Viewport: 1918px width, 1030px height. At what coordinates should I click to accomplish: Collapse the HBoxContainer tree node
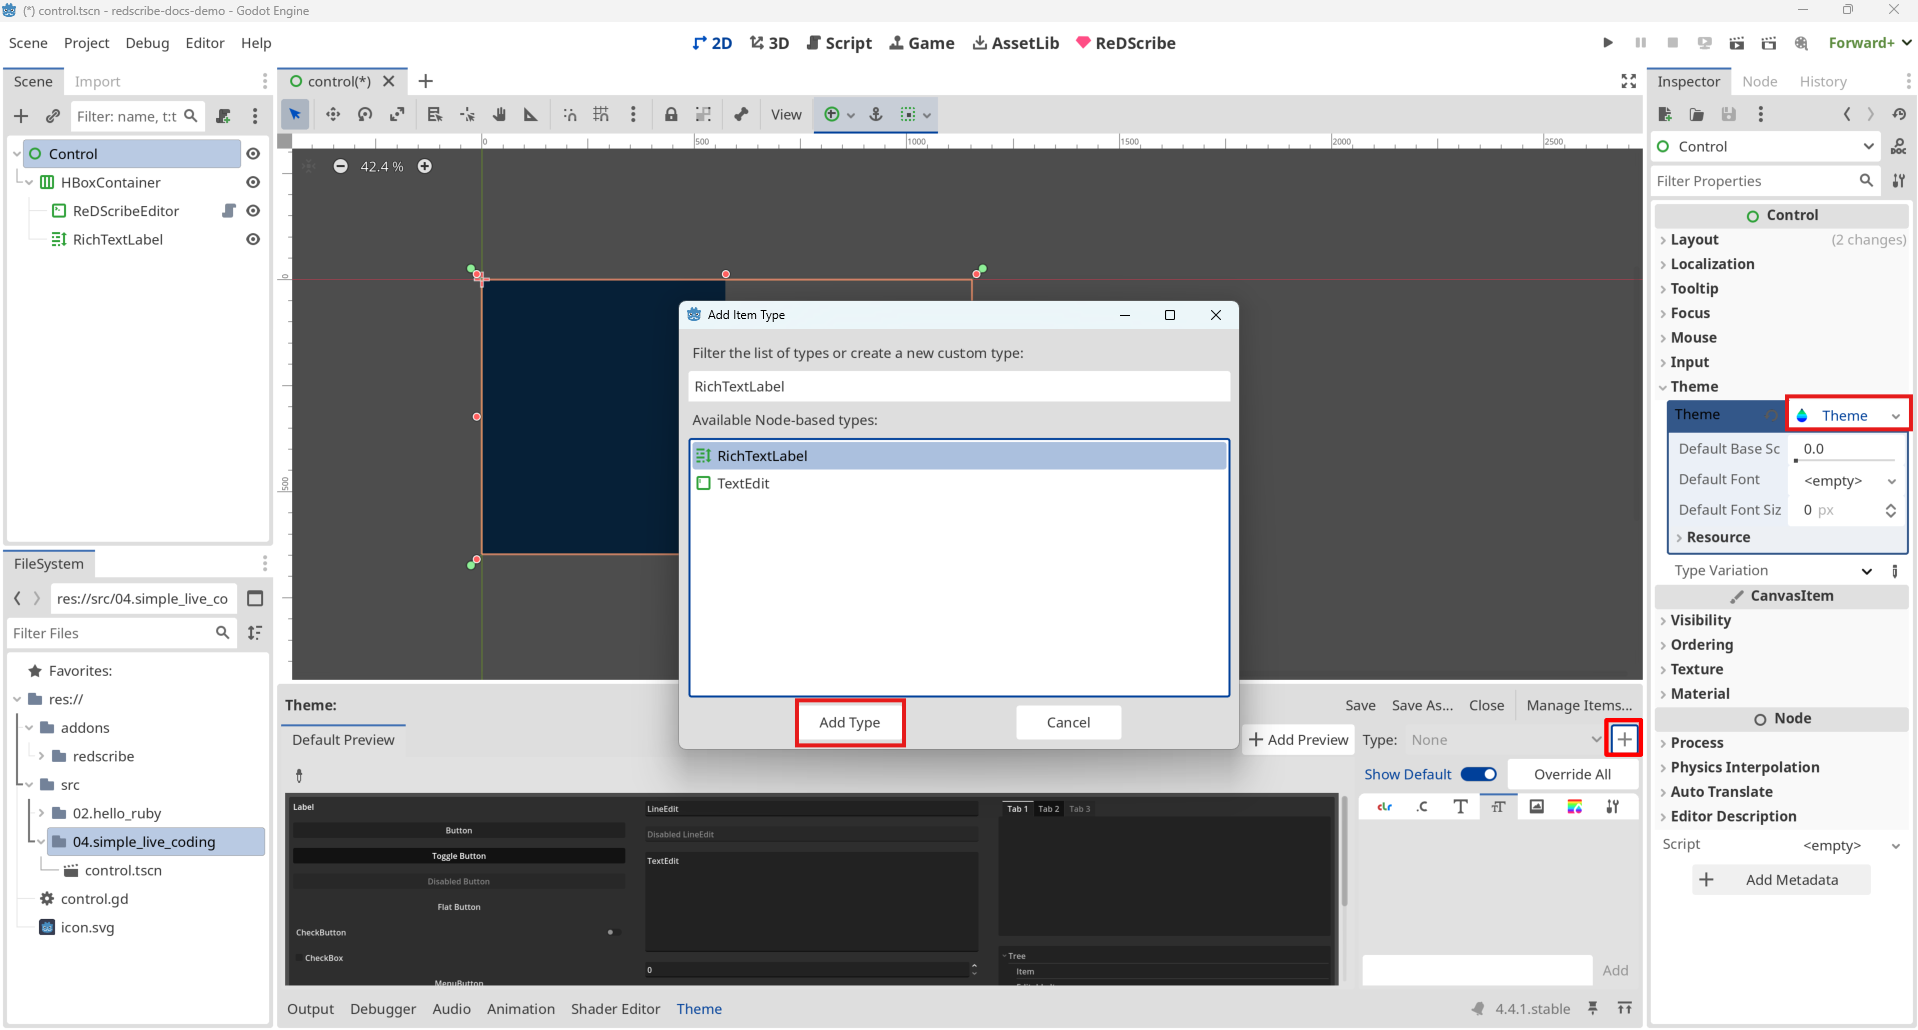click(29, 182)
